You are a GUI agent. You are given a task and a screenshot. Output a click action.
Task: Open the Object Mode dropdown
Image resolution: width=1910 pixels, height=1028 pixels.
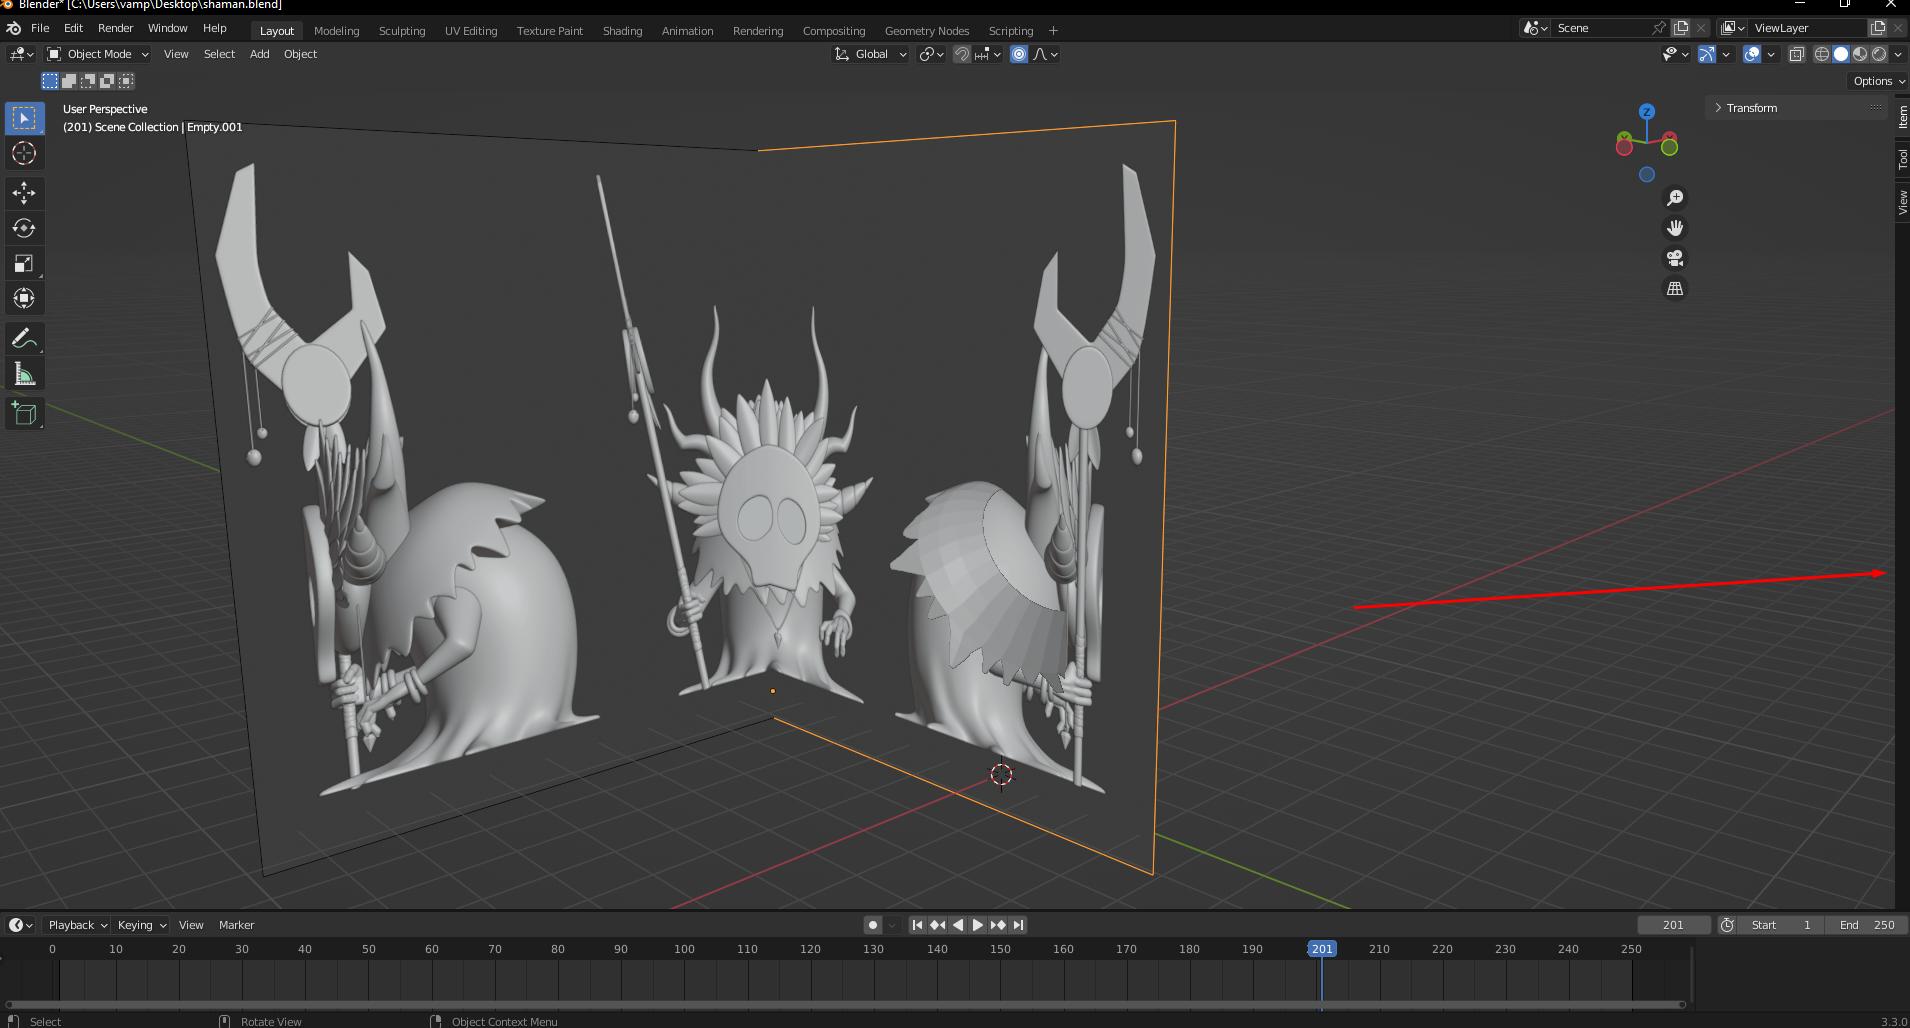tap(98, 54)
